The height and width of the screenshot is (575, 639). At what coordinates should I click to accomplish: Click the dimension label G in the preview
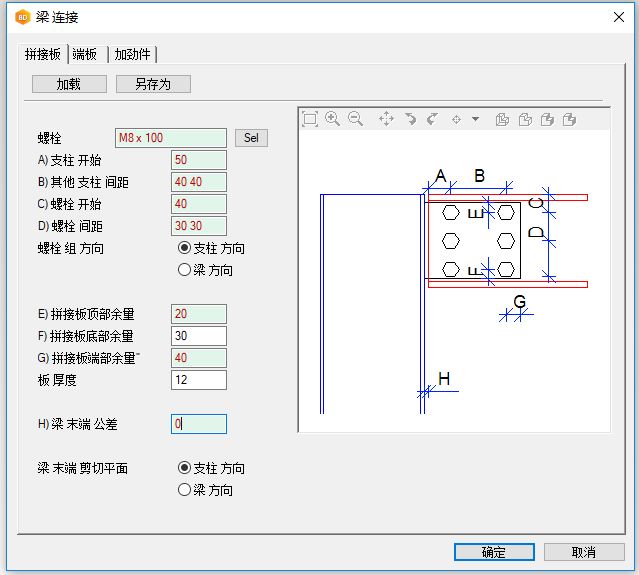520,302
